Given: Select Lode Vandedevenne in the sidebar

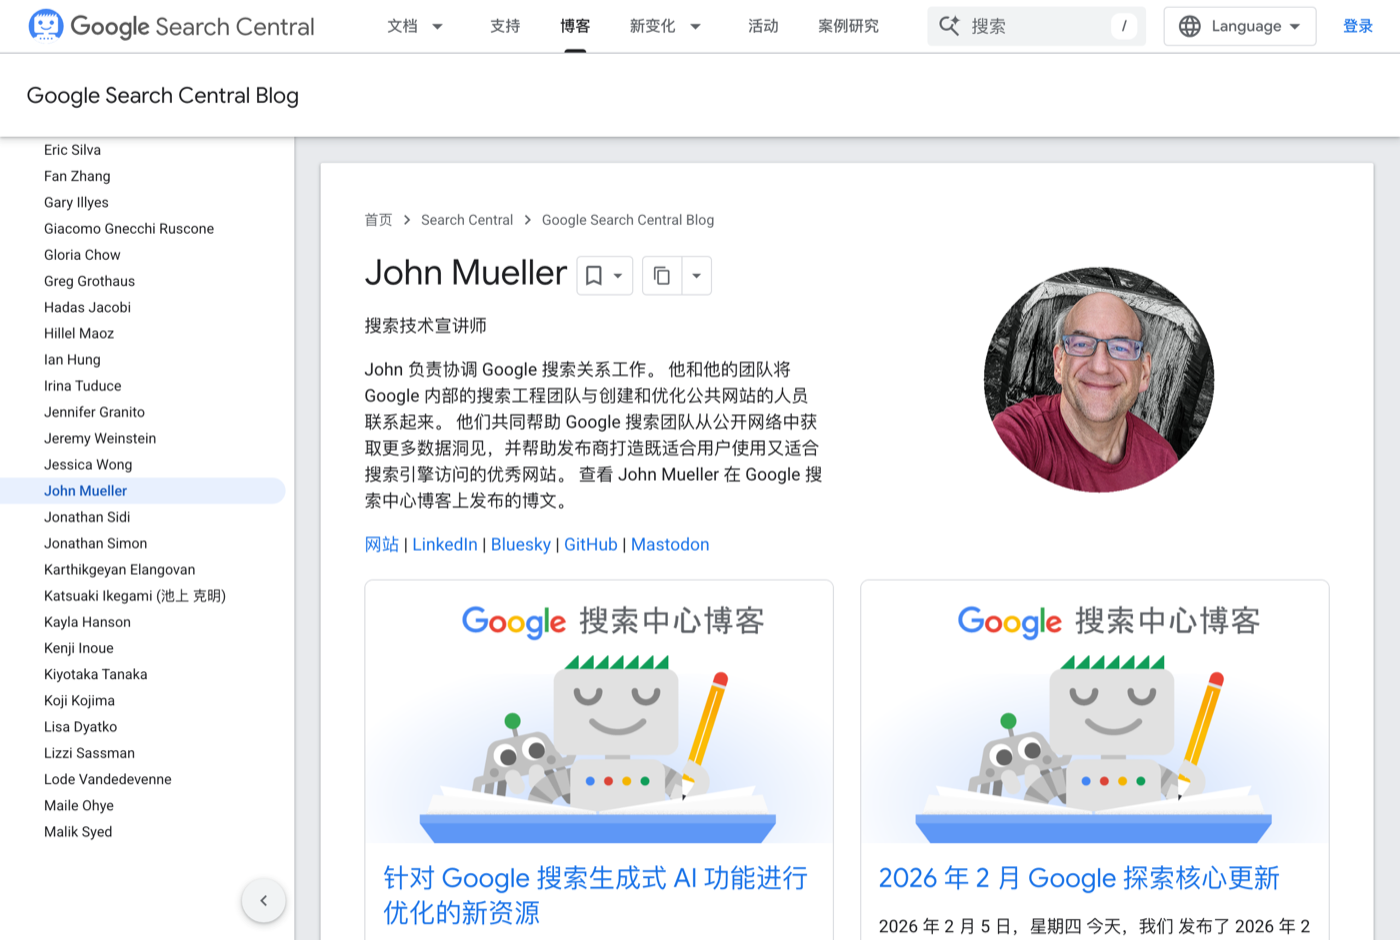Looking at the screenshot, I should [x=107, y=779].
